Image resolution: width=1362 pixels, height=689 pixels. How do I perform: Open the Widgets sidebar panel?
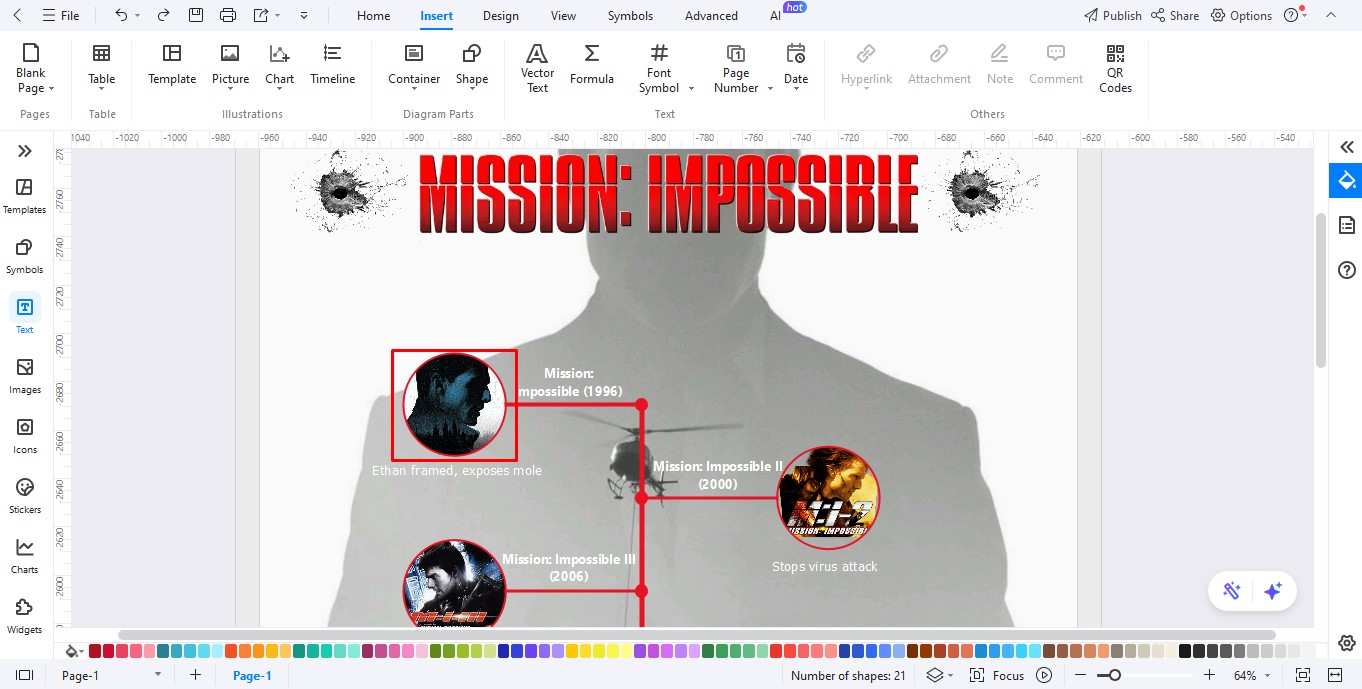tap(25, 616)
